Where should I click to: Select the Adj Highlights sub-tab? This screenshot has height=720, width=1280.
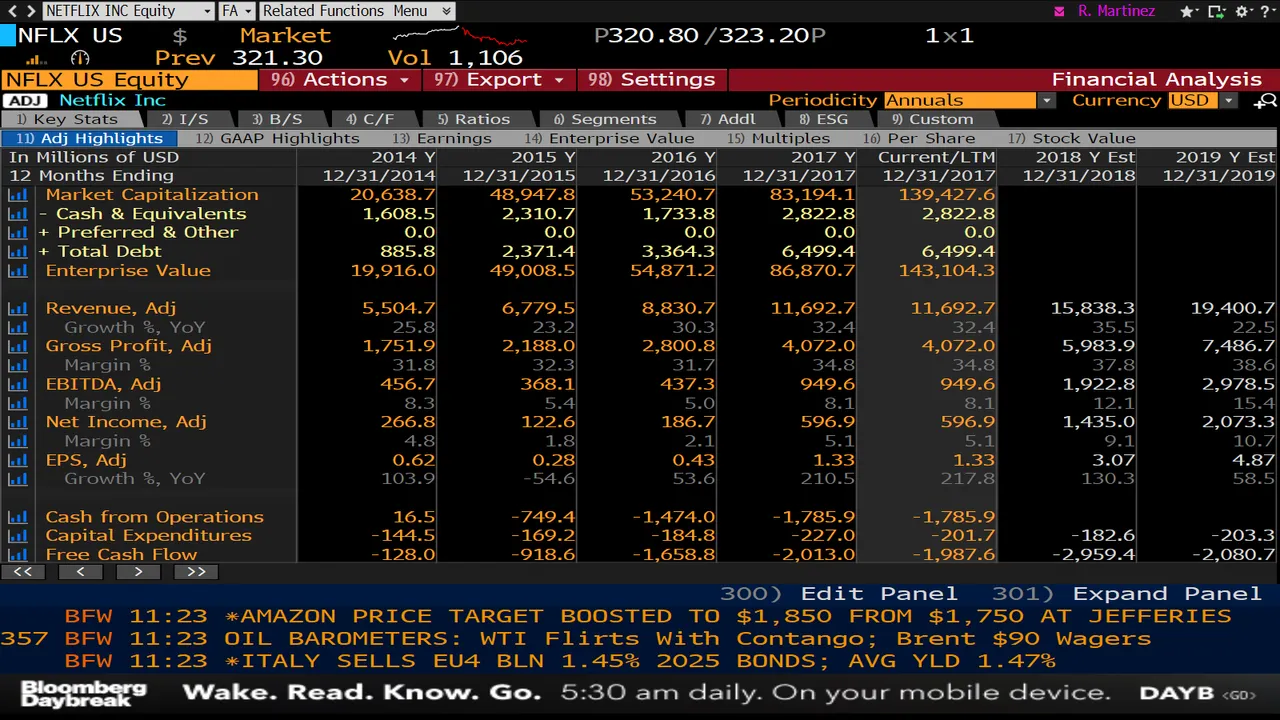click(x=89, y=138)
